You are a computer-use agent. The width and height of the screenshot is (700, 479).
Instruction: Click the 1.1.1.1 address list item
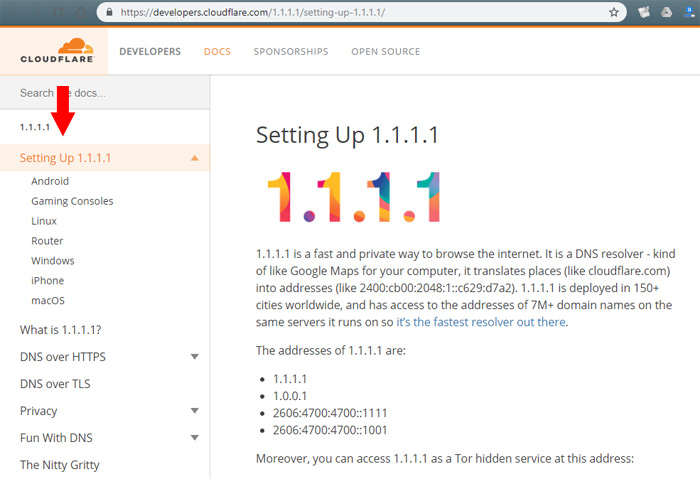290,379
